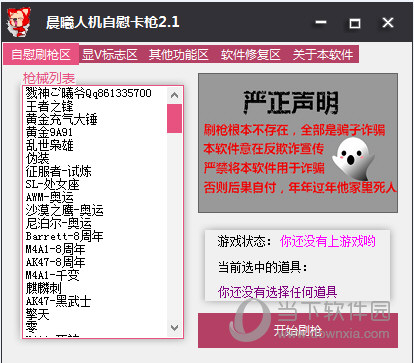This screenshot has width=414, height=363.
Task: Select SL-处女座 from the weapon list
Action: point(52,184)
